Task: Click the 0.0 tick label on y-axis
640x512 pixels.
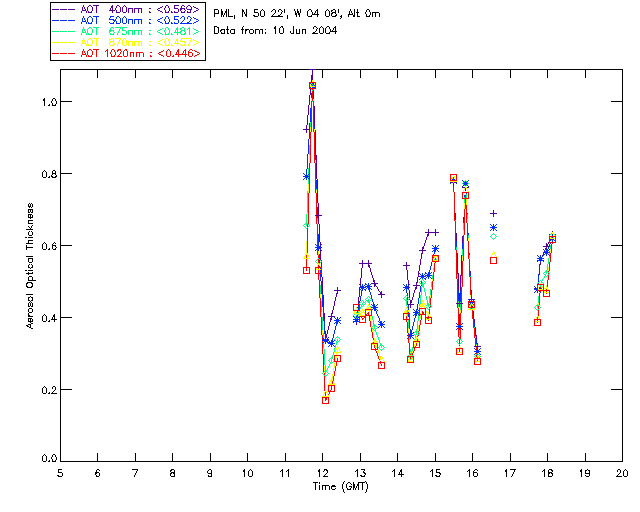Action: click(46, 461)
